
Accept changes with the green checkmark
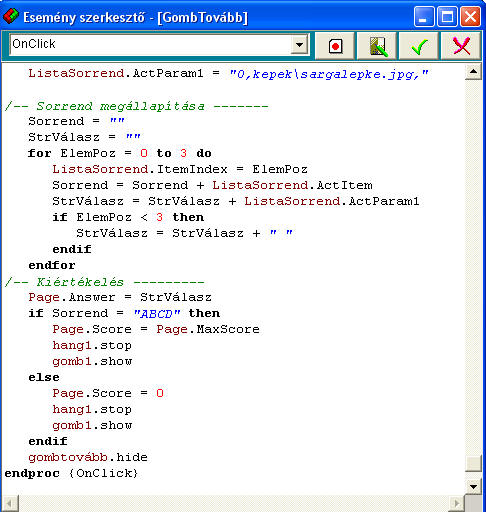tap(419, 46)
